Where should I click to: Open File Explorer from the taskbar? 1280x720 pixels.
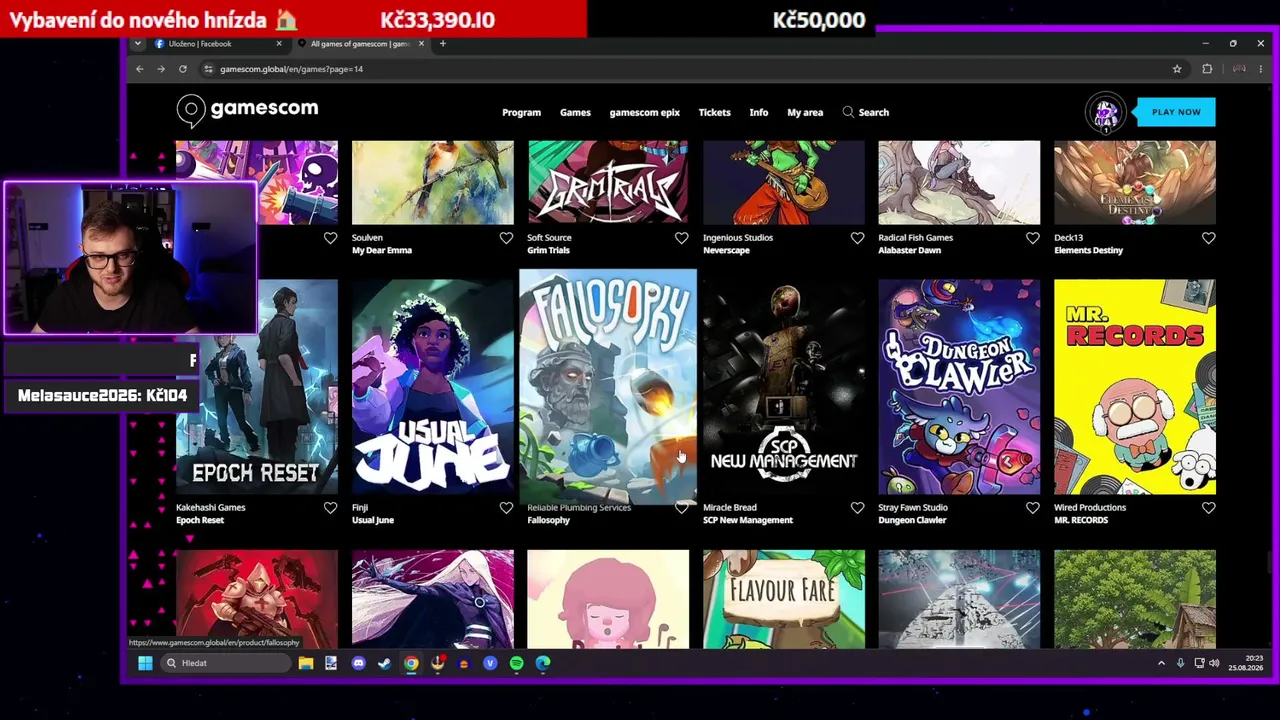point(306,663)
